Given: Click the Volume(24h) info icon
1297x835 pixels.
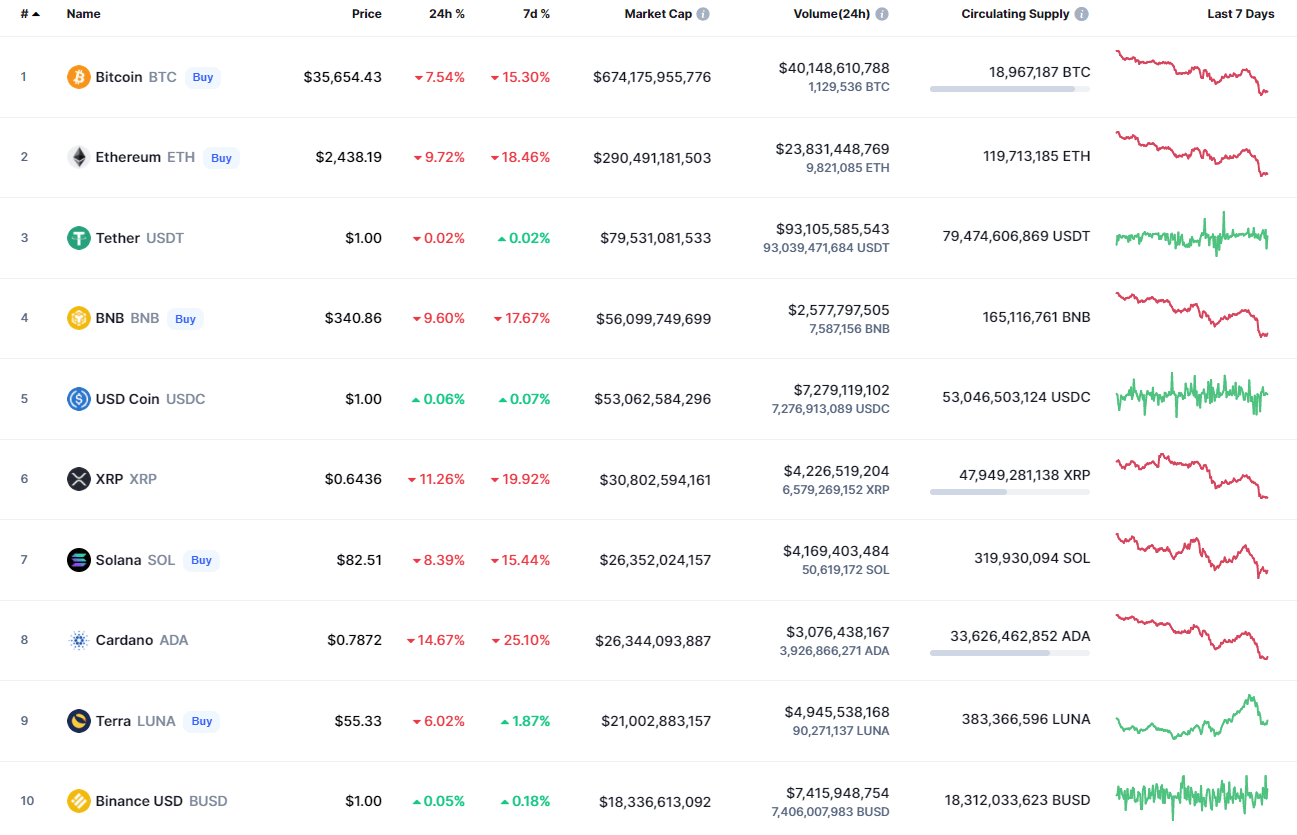Looking at the screenshot, I should (x=882, y=14).
